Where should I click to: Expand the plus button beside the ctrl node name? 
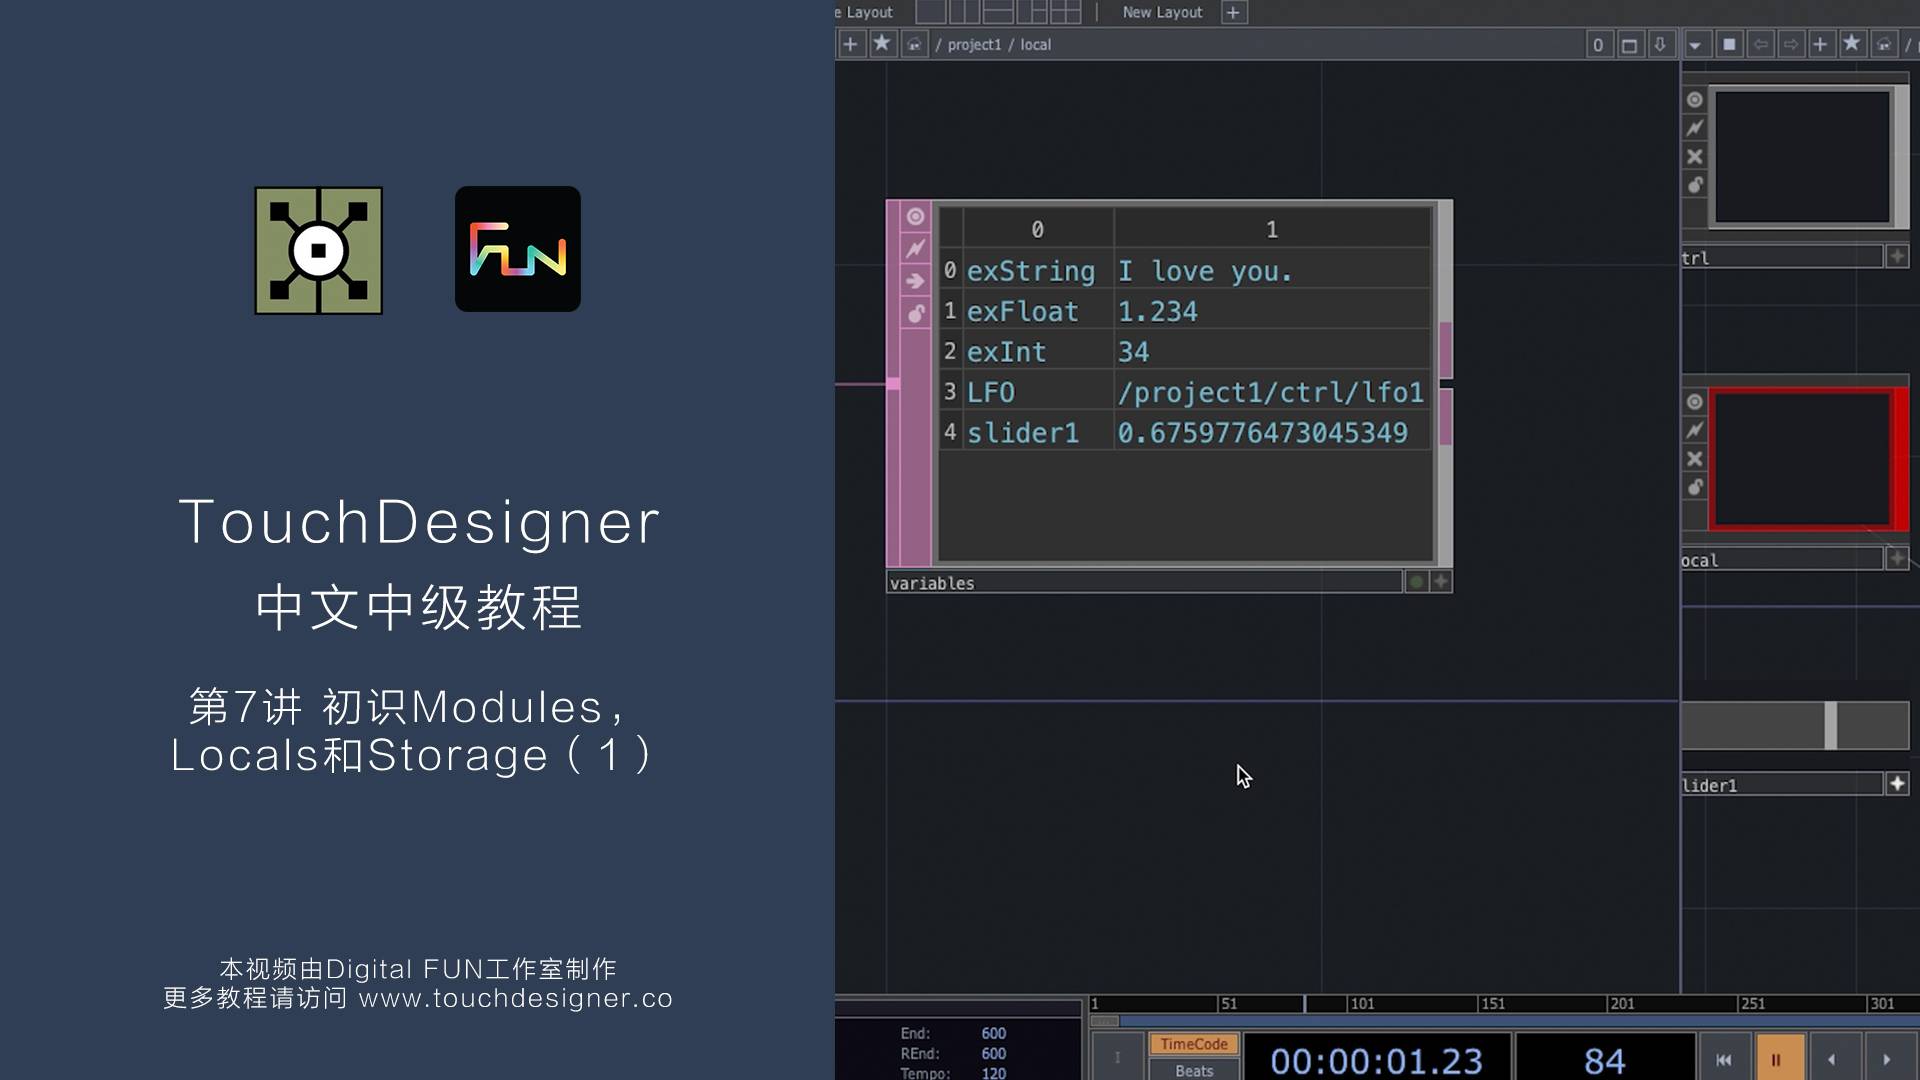point(1897,257)
